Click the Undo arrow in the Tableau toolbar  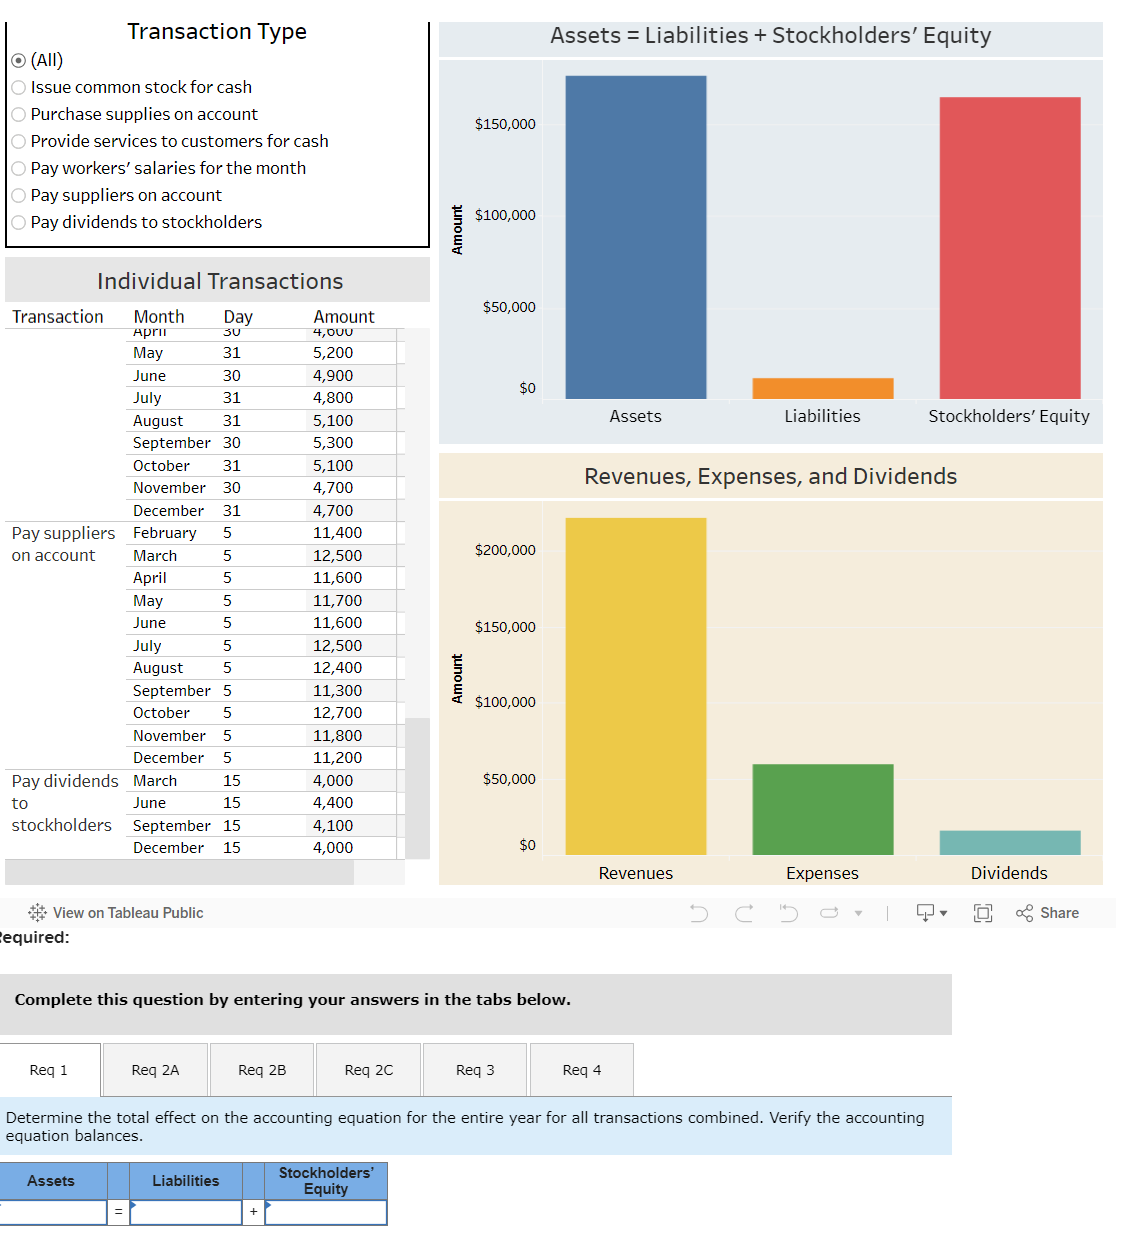click(x=698, y=912)
